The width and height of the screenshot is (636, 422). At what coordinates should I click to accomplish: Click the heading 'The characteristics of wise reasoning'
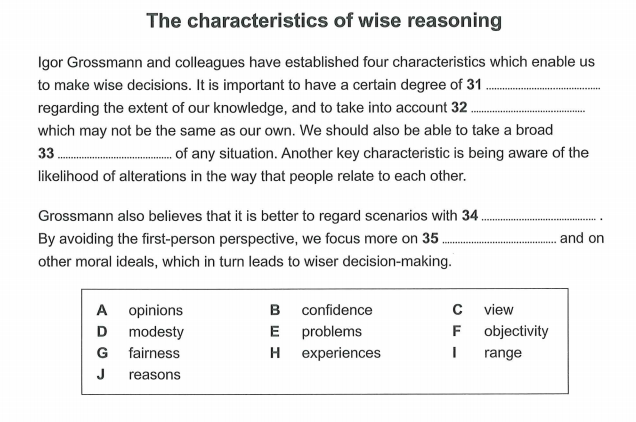click(x=324, y=20)
